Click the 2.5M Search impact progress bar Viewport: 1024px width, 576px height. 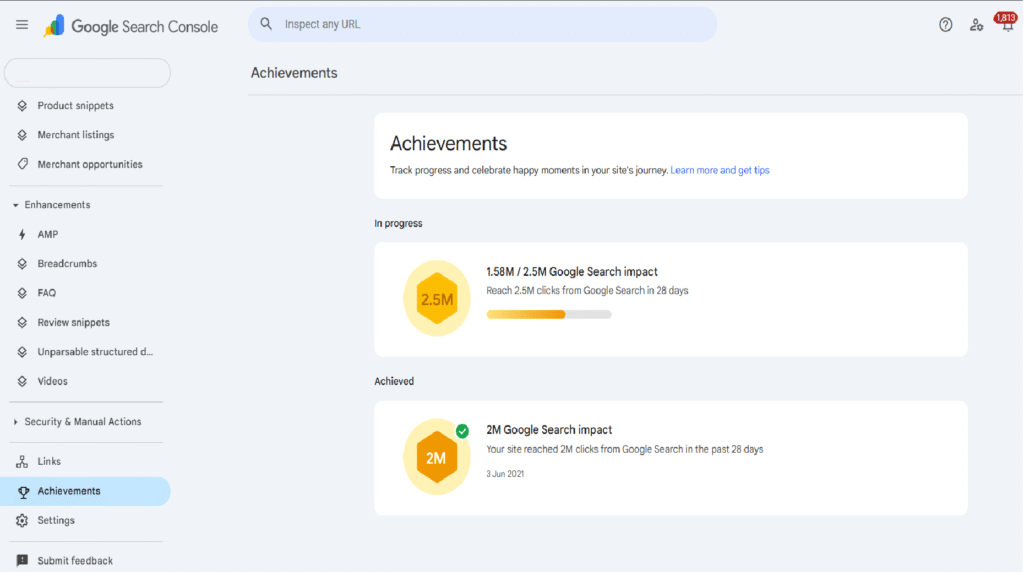point(549,315)
